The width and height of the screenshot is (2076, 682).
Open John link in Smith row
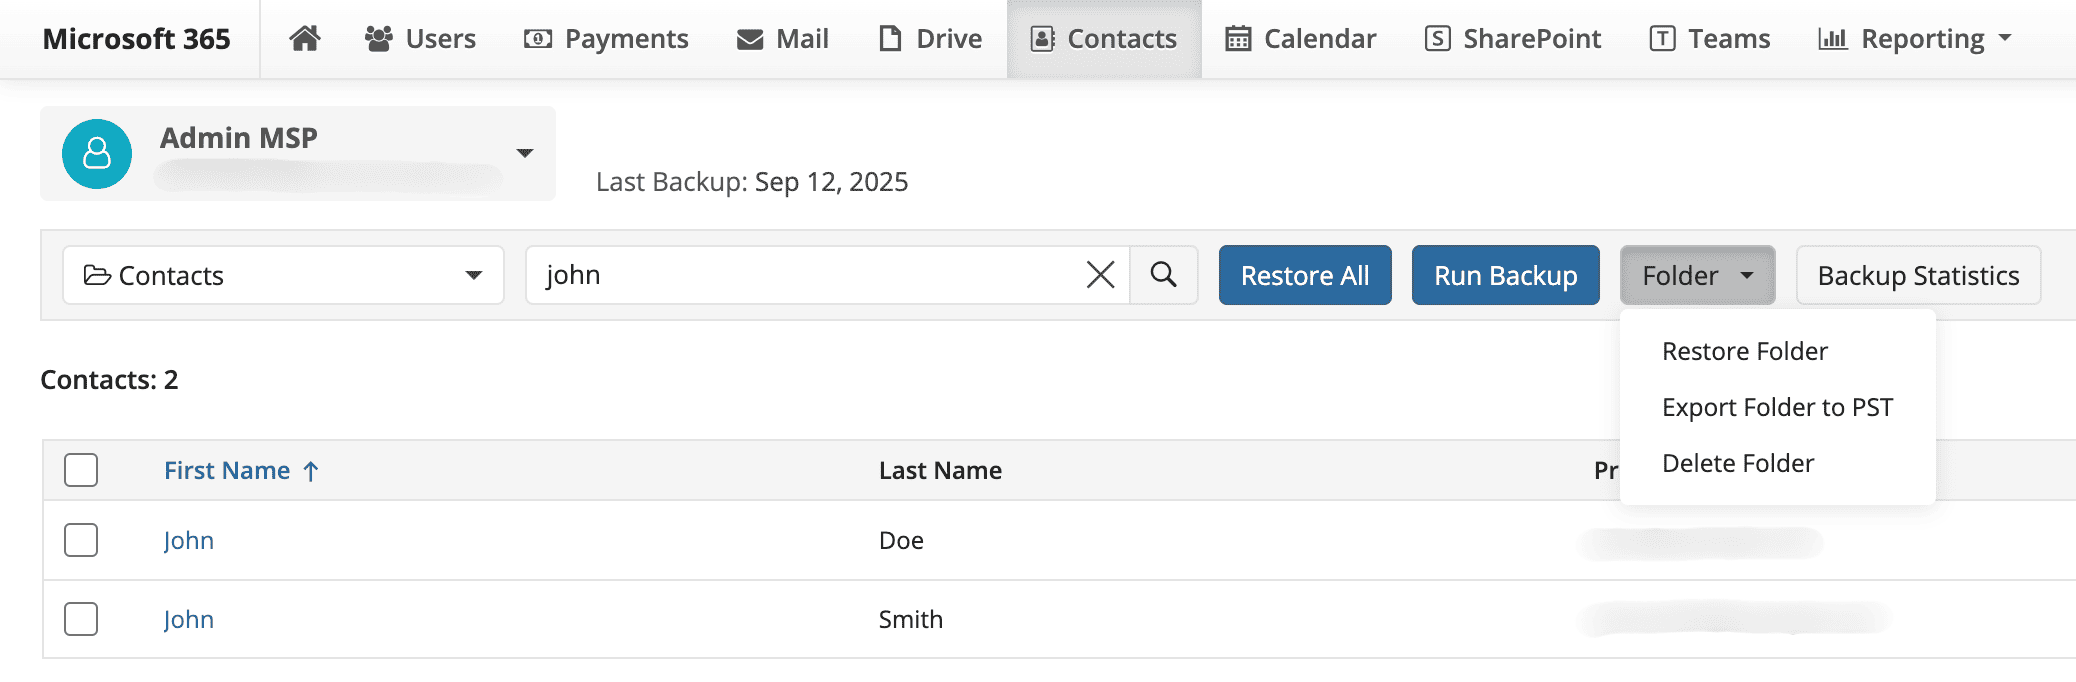point(189,619)
